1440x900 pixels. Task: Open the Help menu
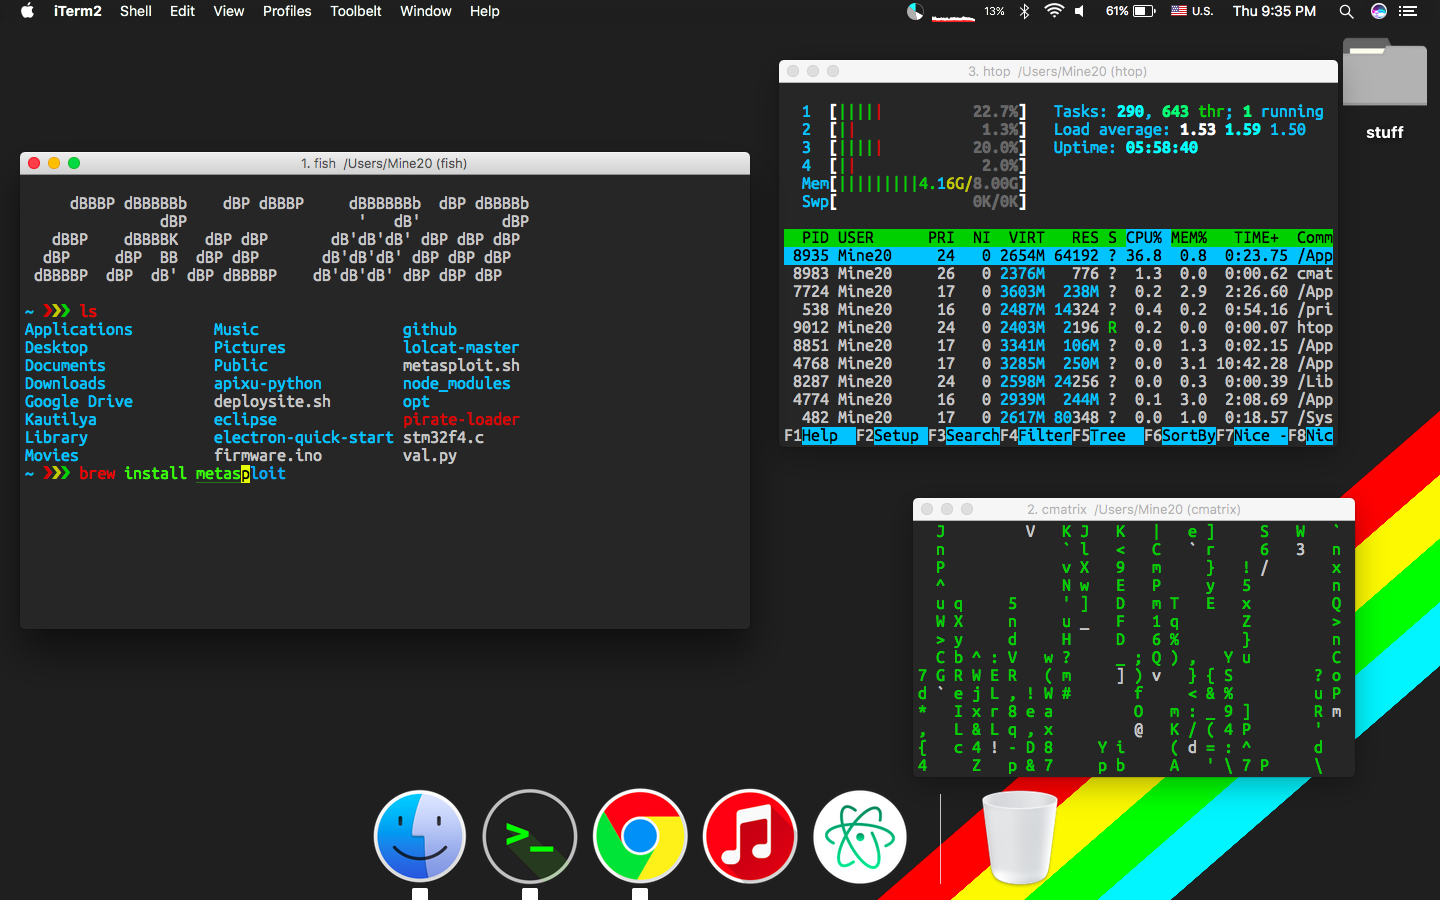(x=484, y=11)
